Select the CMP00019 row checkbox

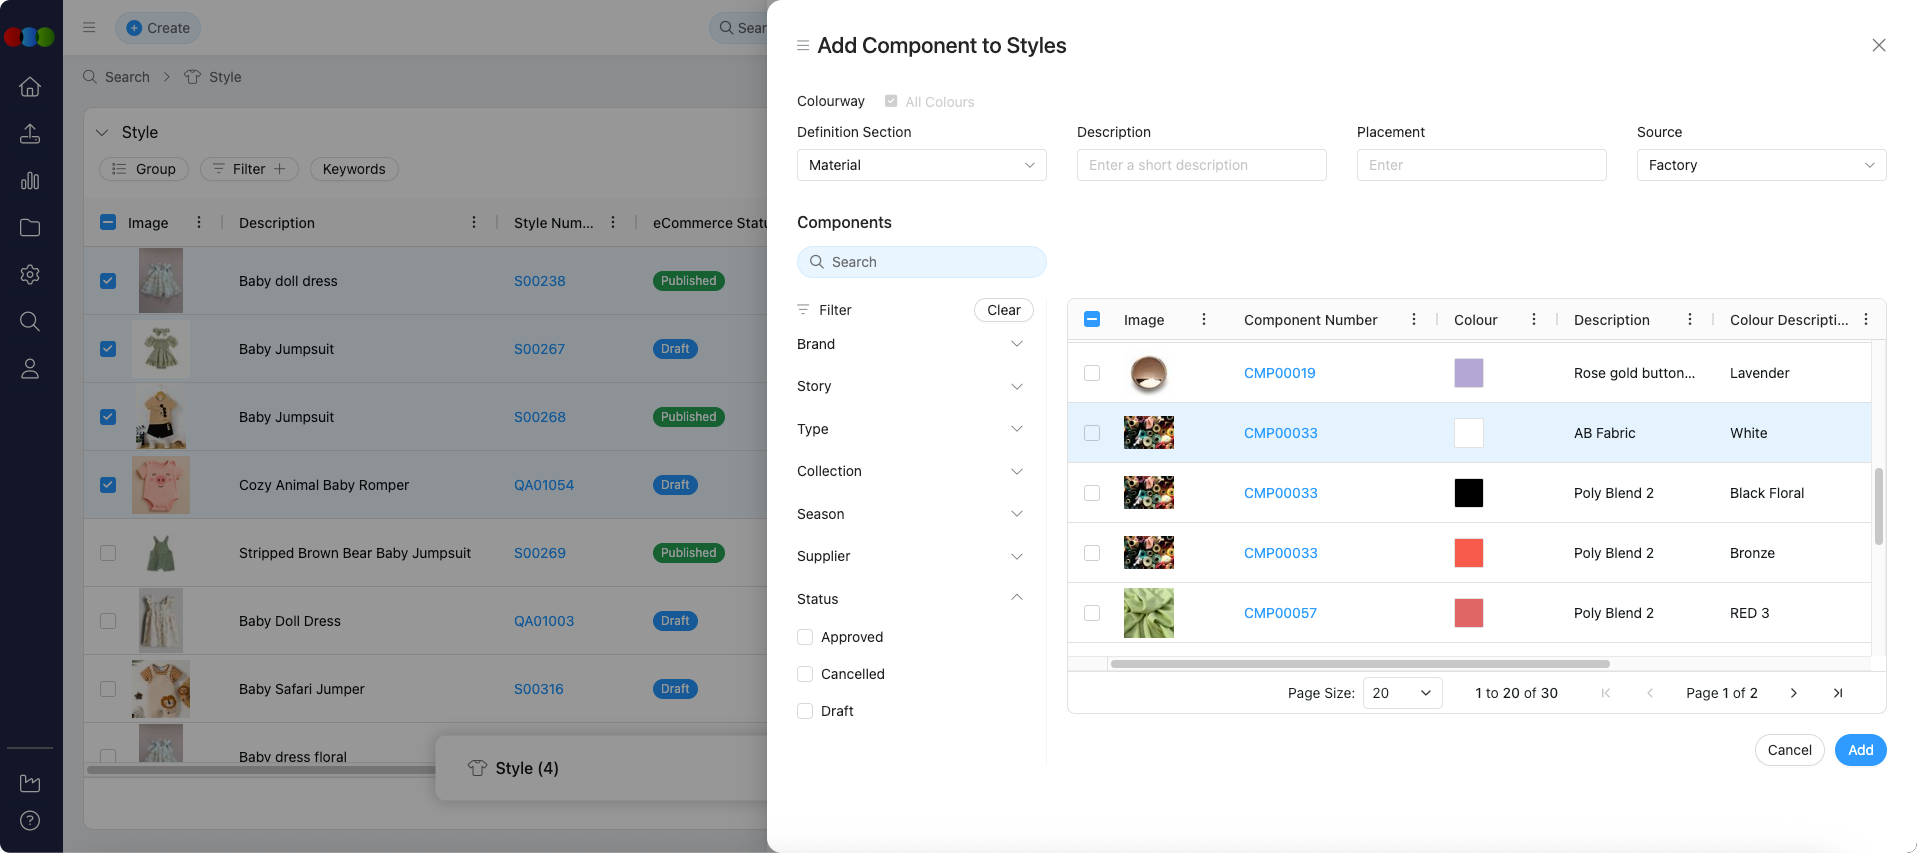1092,373
